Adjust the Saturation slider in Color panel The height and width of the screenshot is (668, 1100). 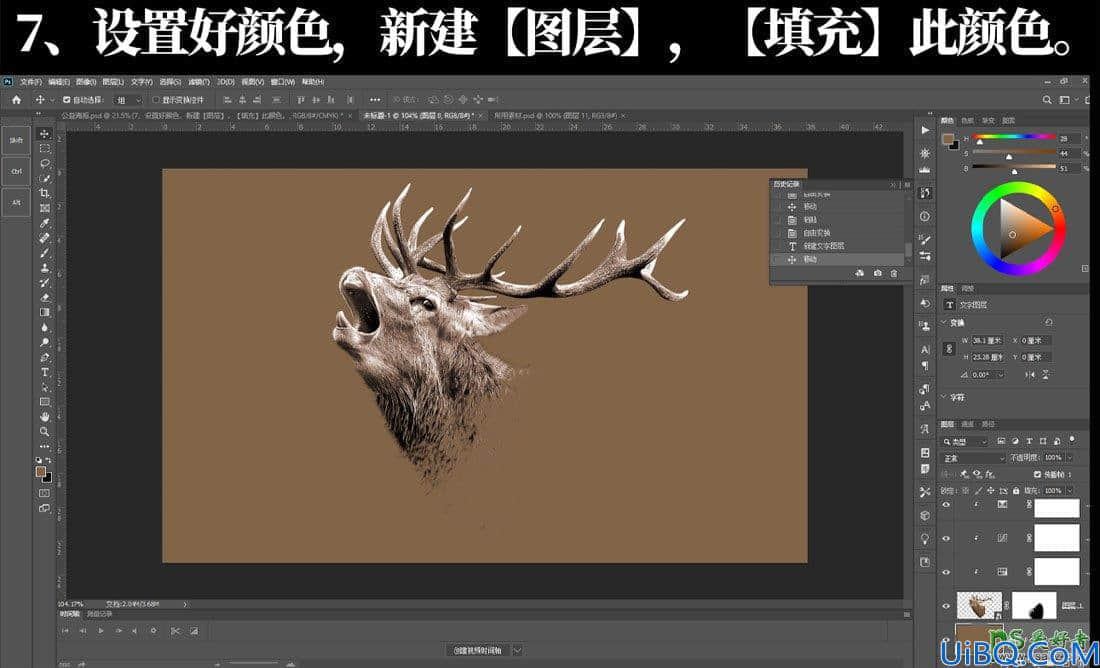(1014, 153)
